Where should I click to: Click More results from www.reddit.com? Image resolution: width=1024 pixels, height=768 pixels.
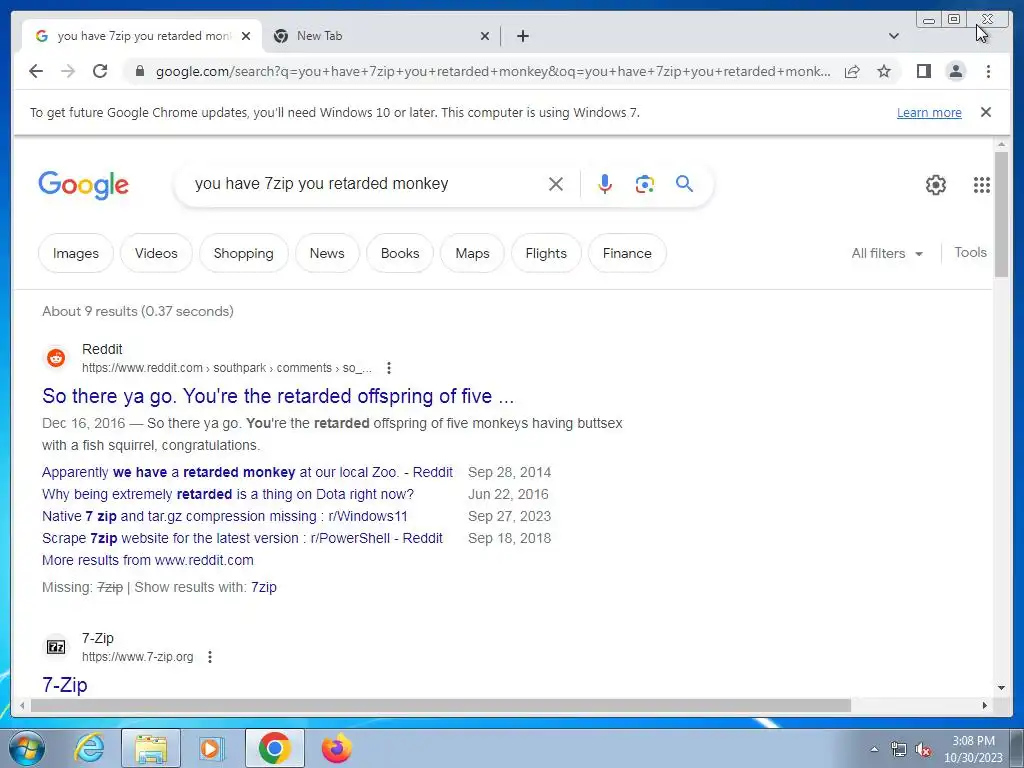tap(148, 560)
